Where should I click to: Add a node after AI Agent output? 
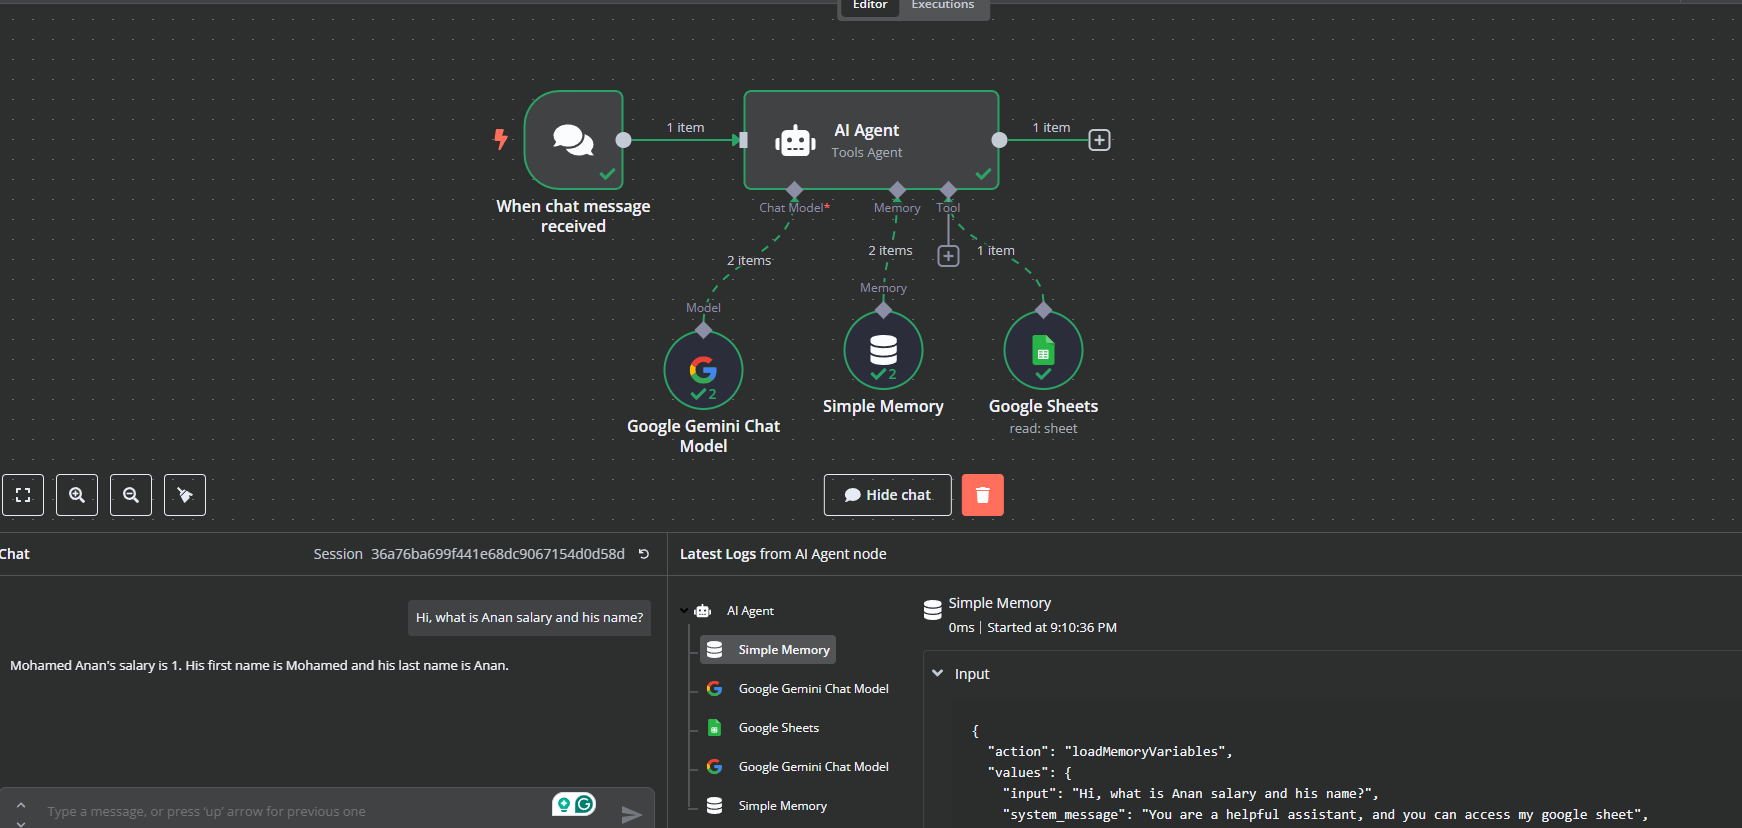point(1099,140)
